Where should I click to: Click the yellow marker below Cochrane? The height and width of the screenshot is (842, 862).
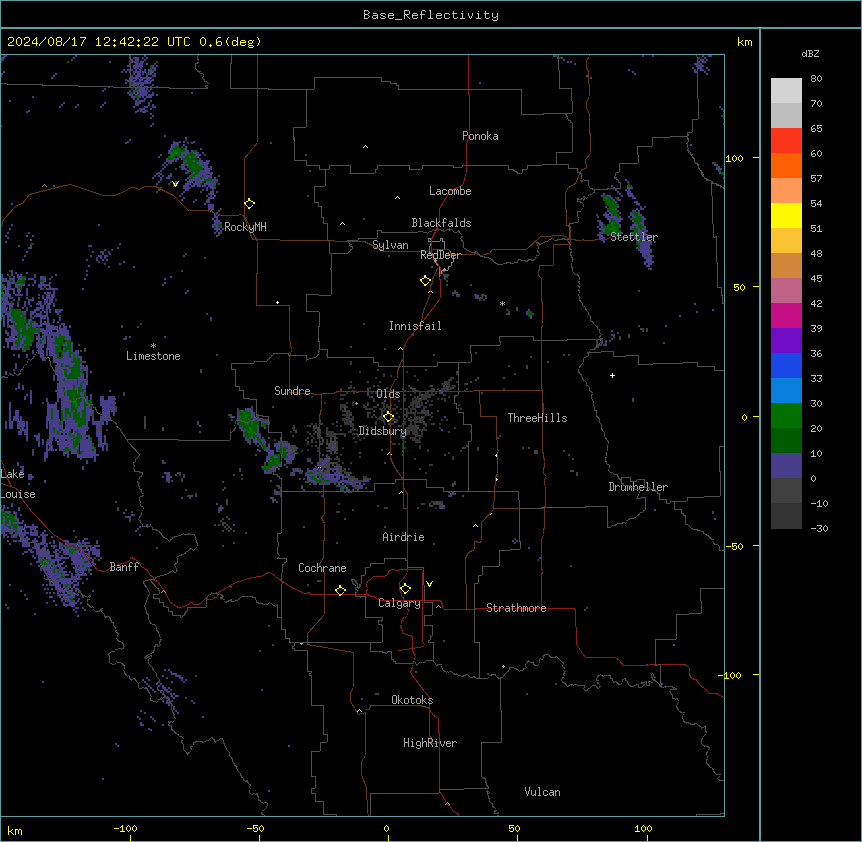(340, 590)
